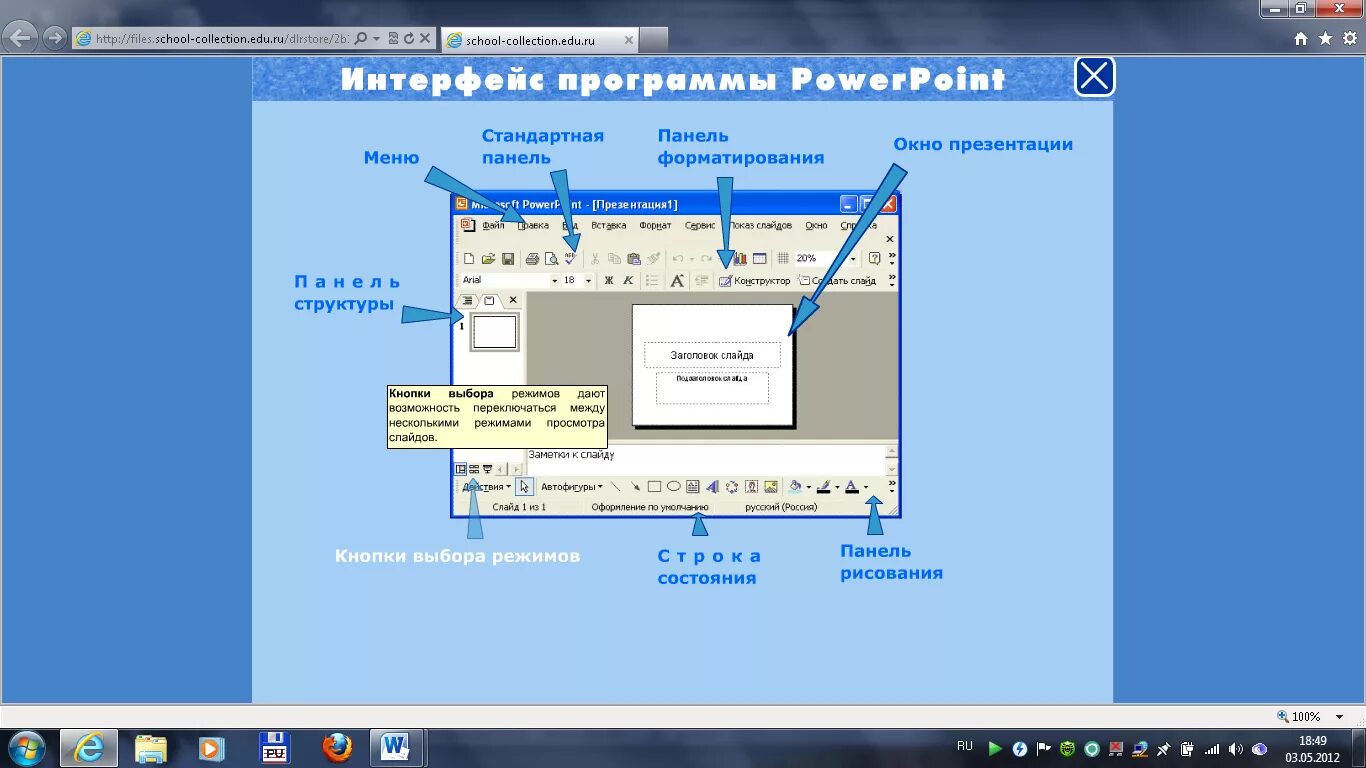Close the structure panel with its X
The image size is (1366, 768).
[x=513, y=300]
